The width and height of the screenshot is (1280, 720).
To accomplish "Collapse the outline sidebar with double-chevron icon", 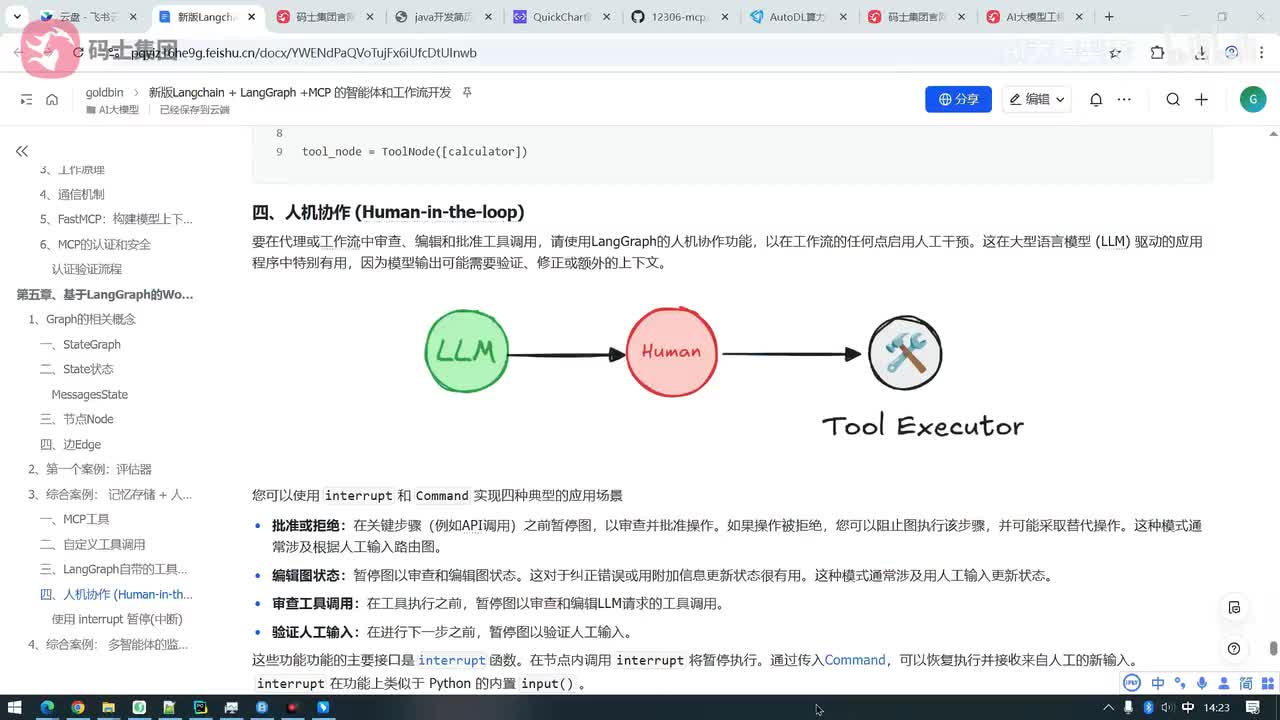I will pyautogui.click(x=22, y=151).
